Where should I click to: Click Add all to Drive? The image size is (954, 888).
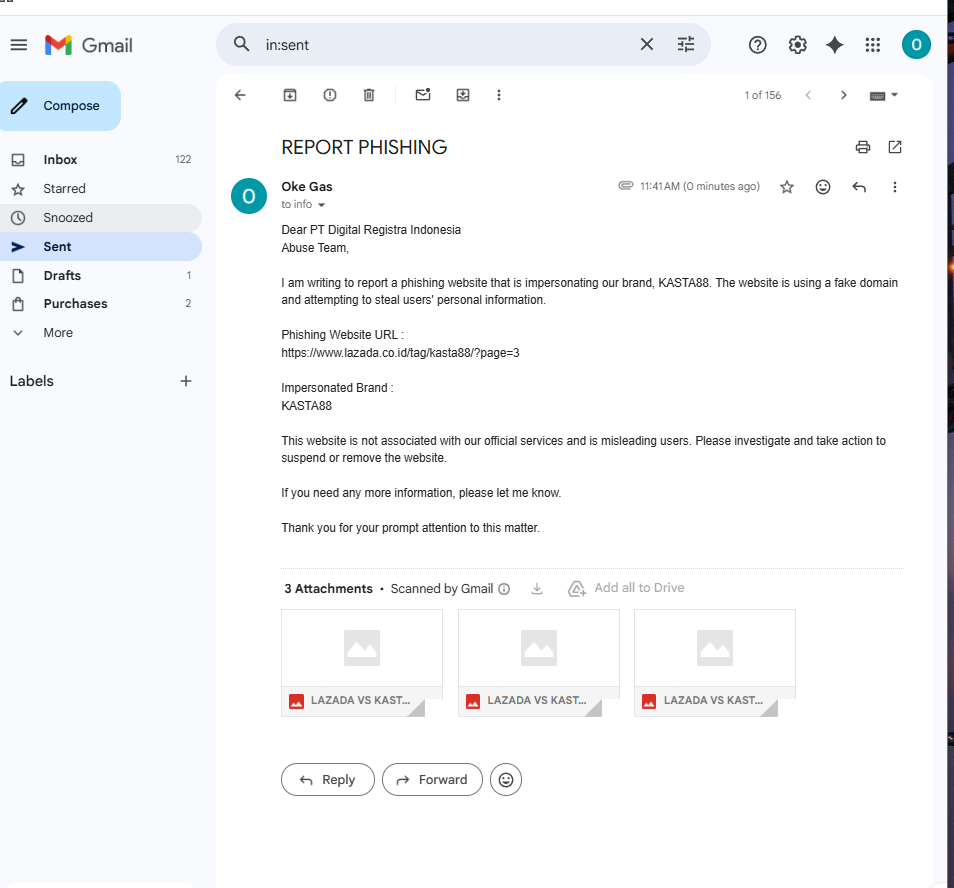pos(626,588)
